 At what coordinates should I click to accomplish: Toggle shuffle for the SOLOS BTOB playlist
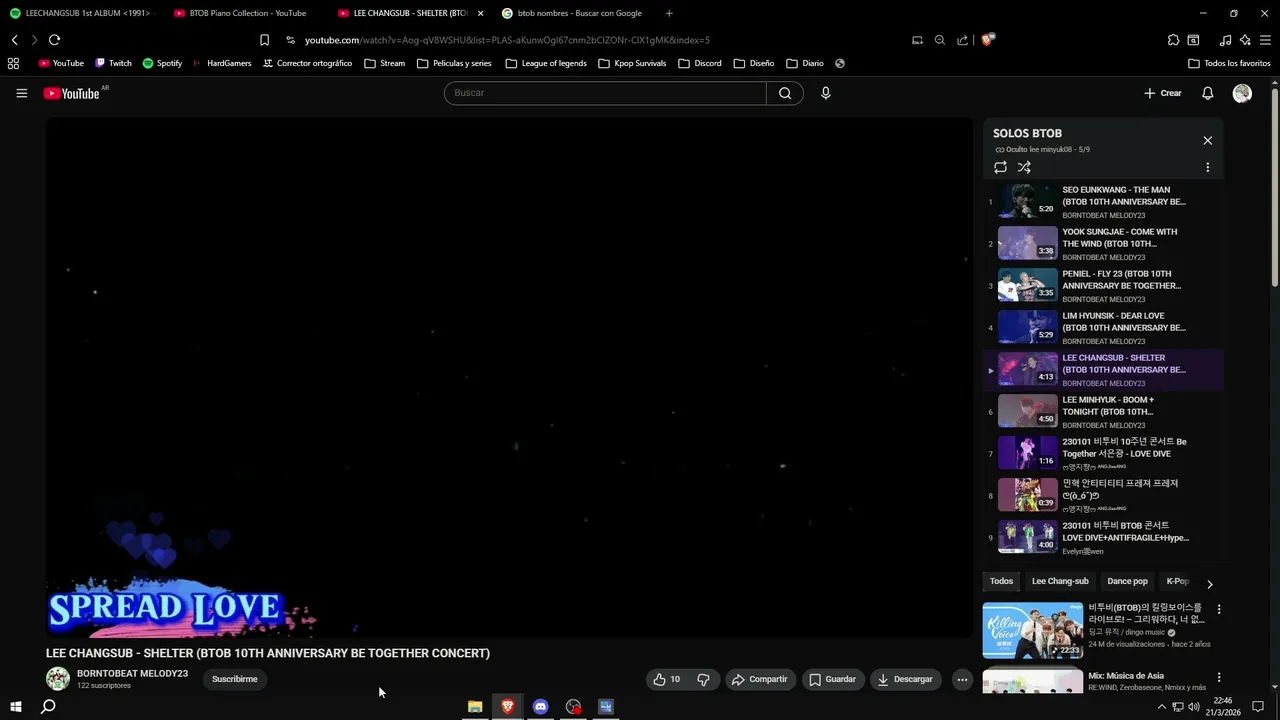1024,167
